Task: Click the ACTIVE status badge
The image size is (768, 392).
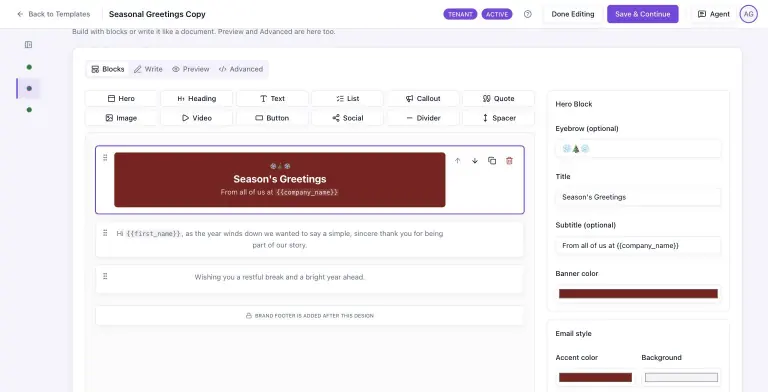Action: (497, 14)
